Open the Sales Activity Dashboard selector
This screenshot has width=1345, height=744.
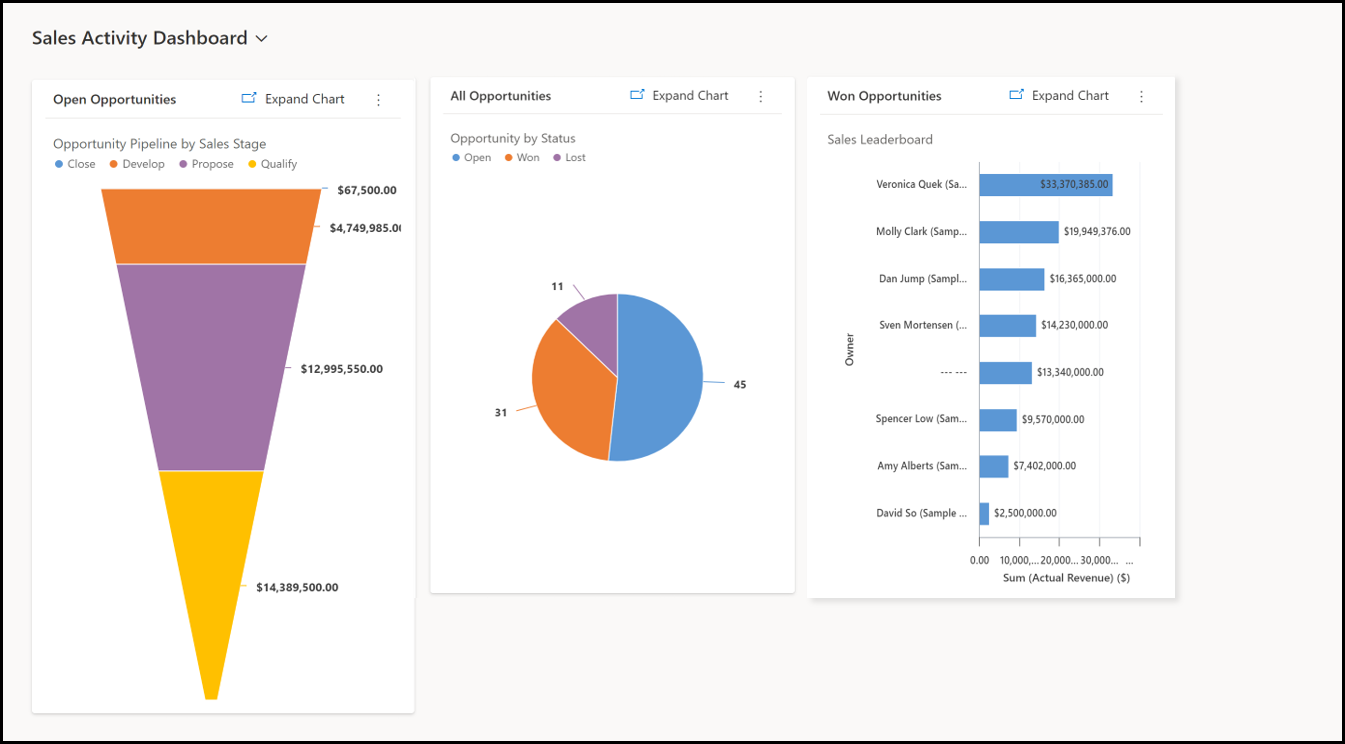point(261,38)
